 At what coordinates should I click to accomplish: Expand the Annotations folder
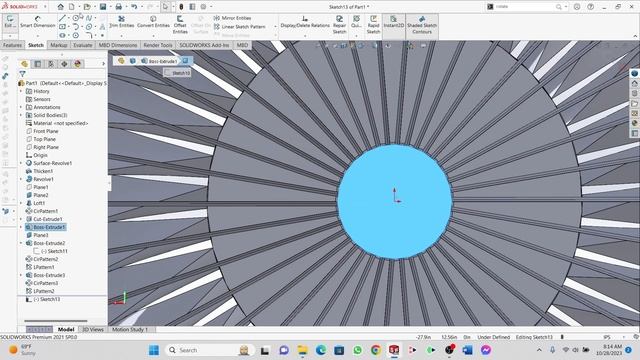(21, 107)
